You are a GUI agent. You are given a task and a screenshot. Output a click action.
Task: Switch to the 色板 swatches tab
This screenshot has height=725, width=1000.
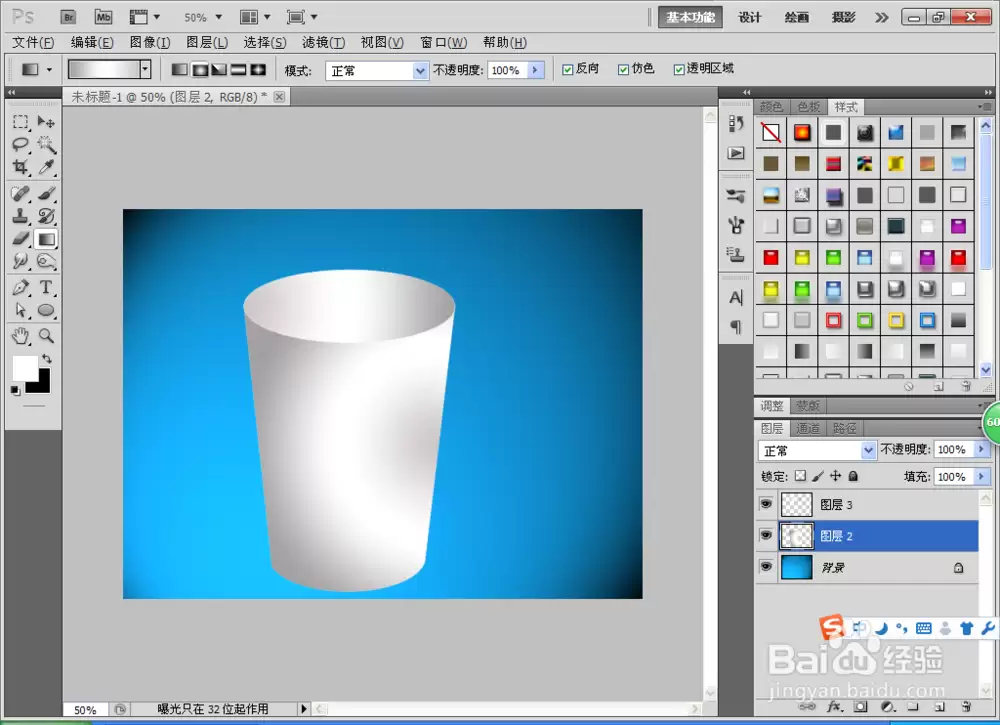point(809,107)
